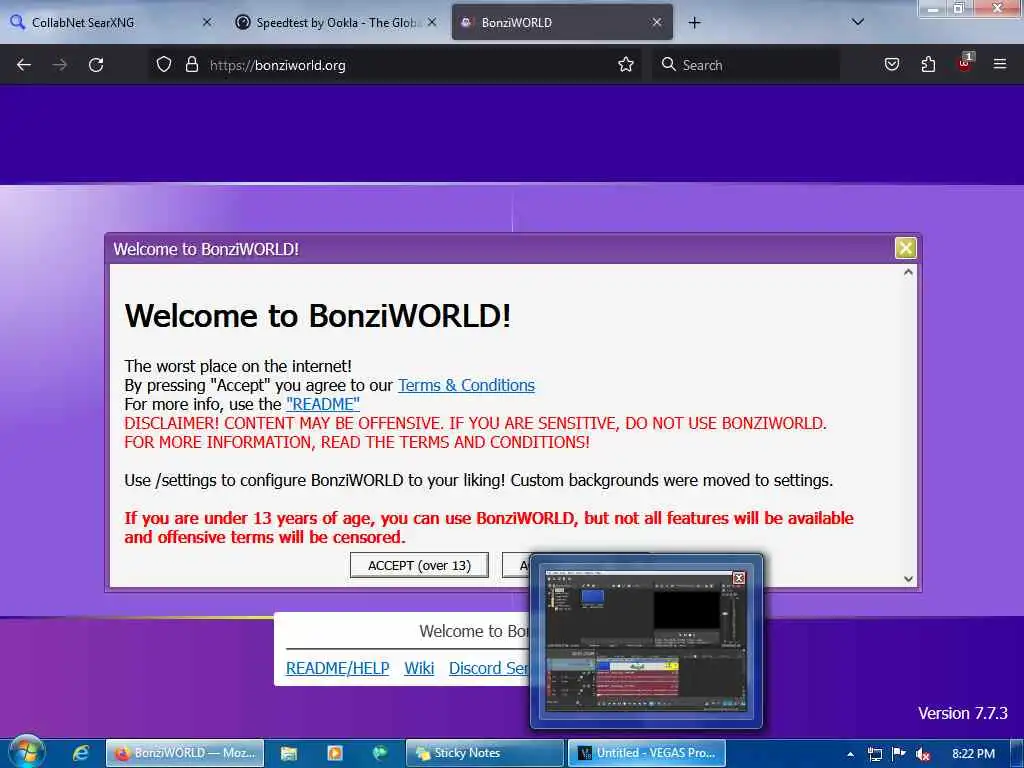Click the ACCEPT (over 13) button
This screenshot has width=1024, height=768.
pos(419,566)
